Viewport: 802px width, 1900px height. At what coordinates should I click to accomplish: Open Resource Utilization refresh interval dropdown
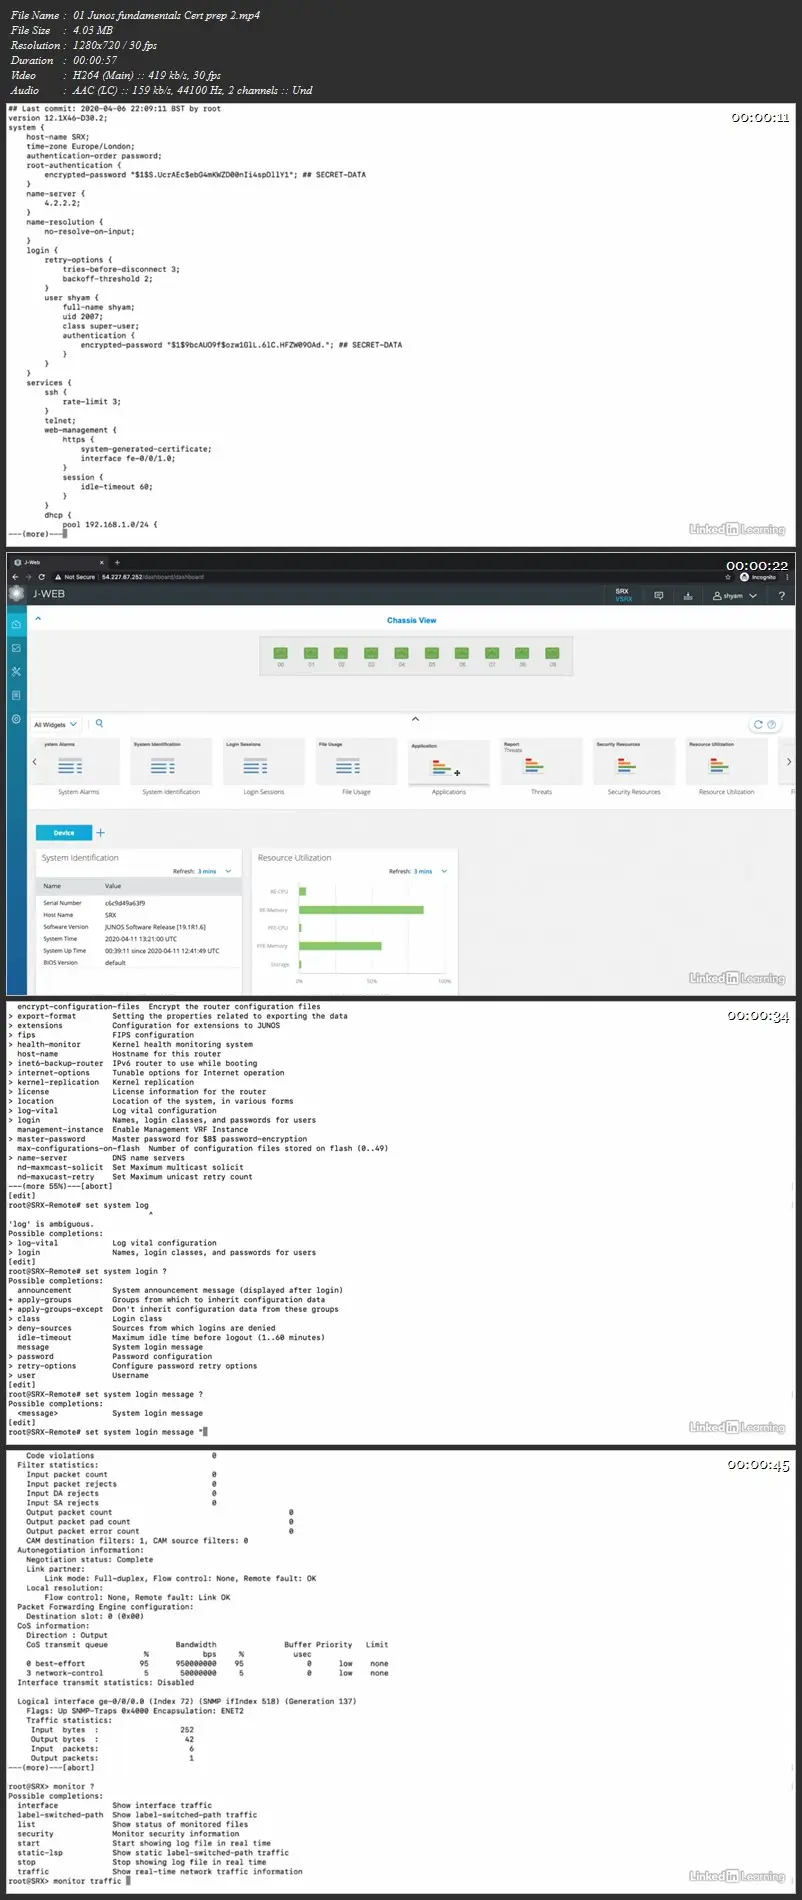coord(430,871)
